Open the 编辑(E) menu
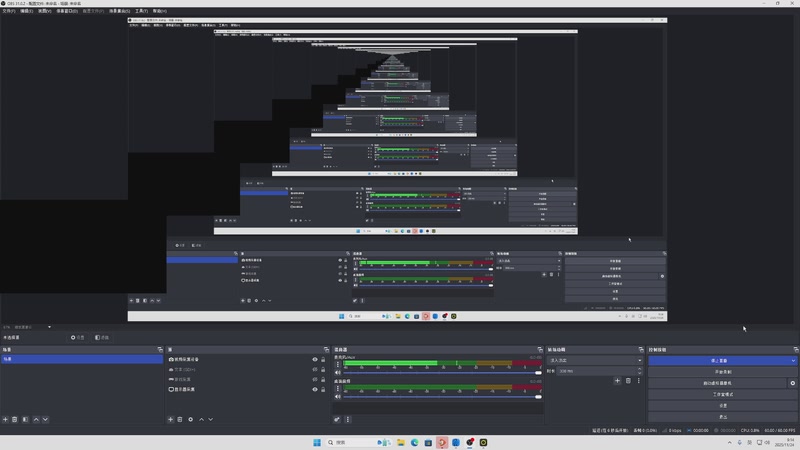Viewport: 800px width, 450px height. click(x=27, y=11)
